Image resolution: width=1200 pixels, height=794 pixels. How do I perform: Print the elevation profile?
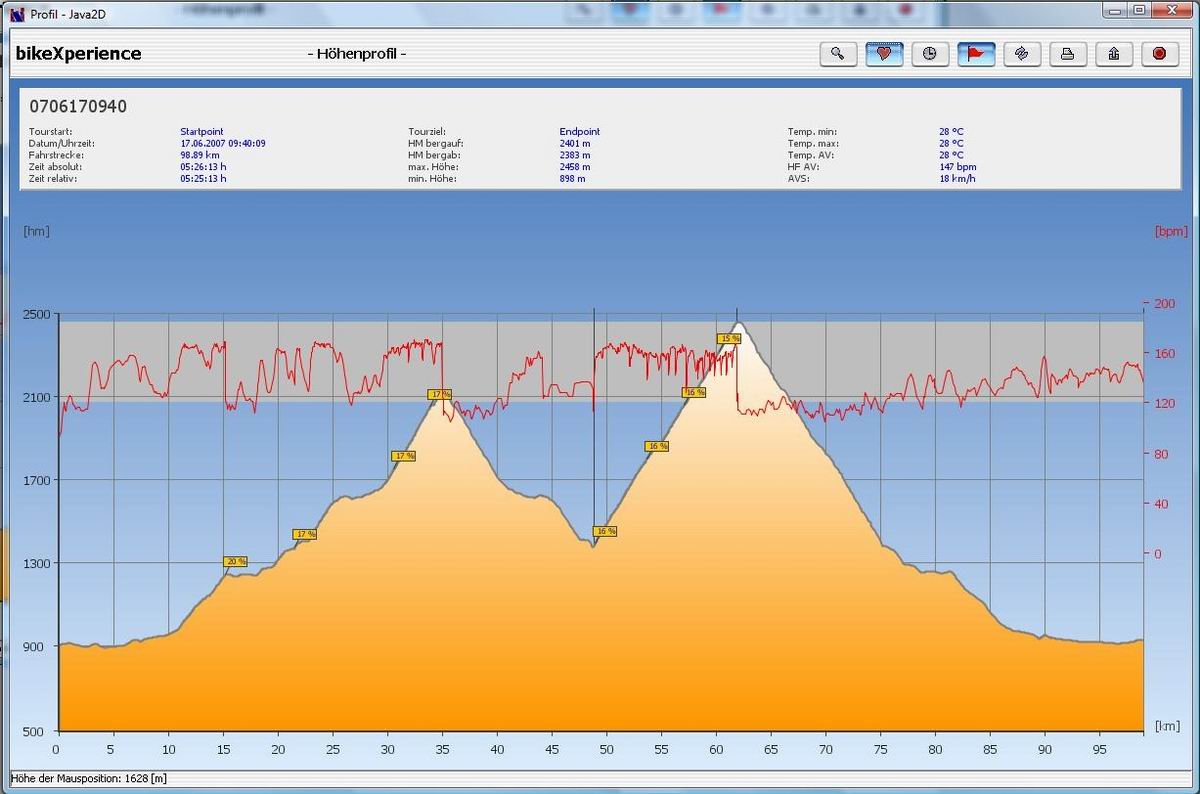[x=1068, y=54]
